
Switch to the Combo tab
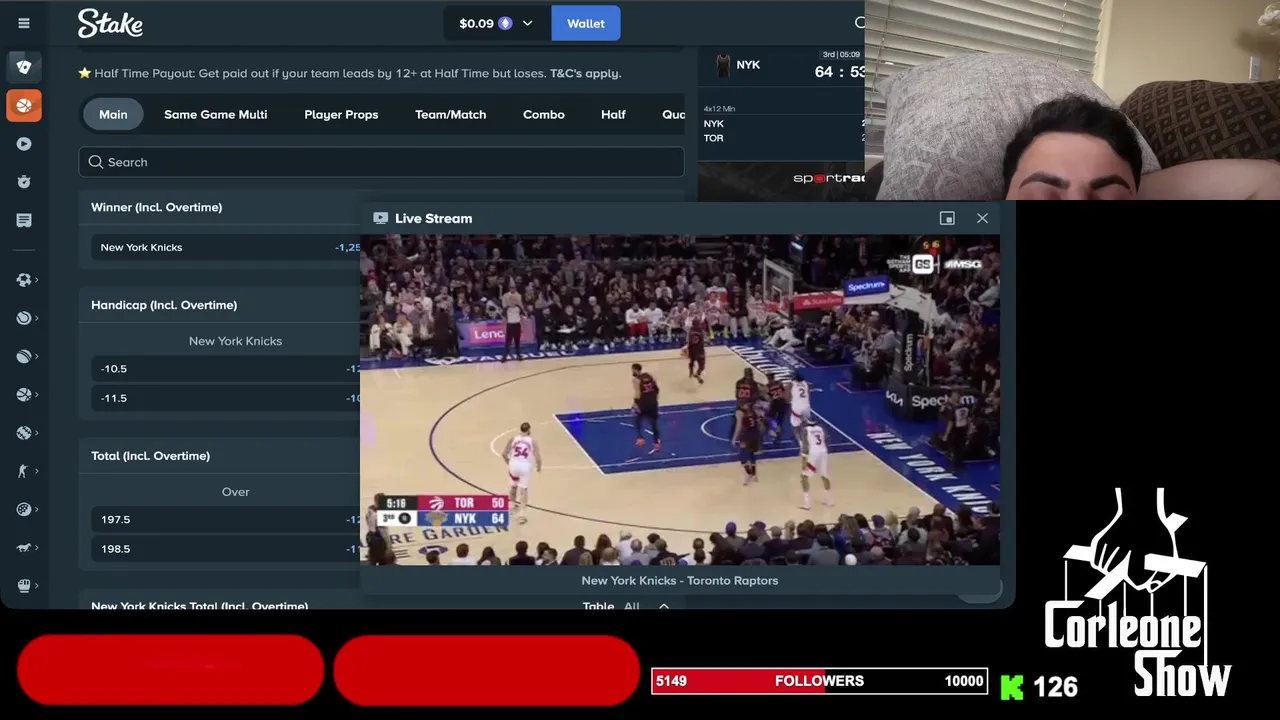click(544, 114)
